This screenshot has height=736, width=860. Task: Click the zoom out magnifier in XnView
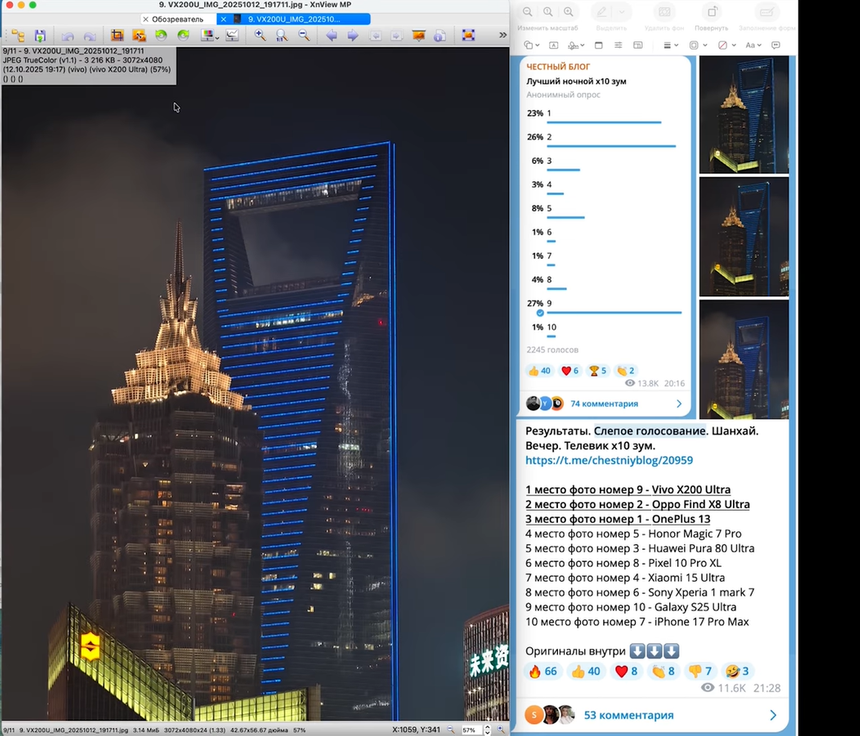[x=304, y=35]
